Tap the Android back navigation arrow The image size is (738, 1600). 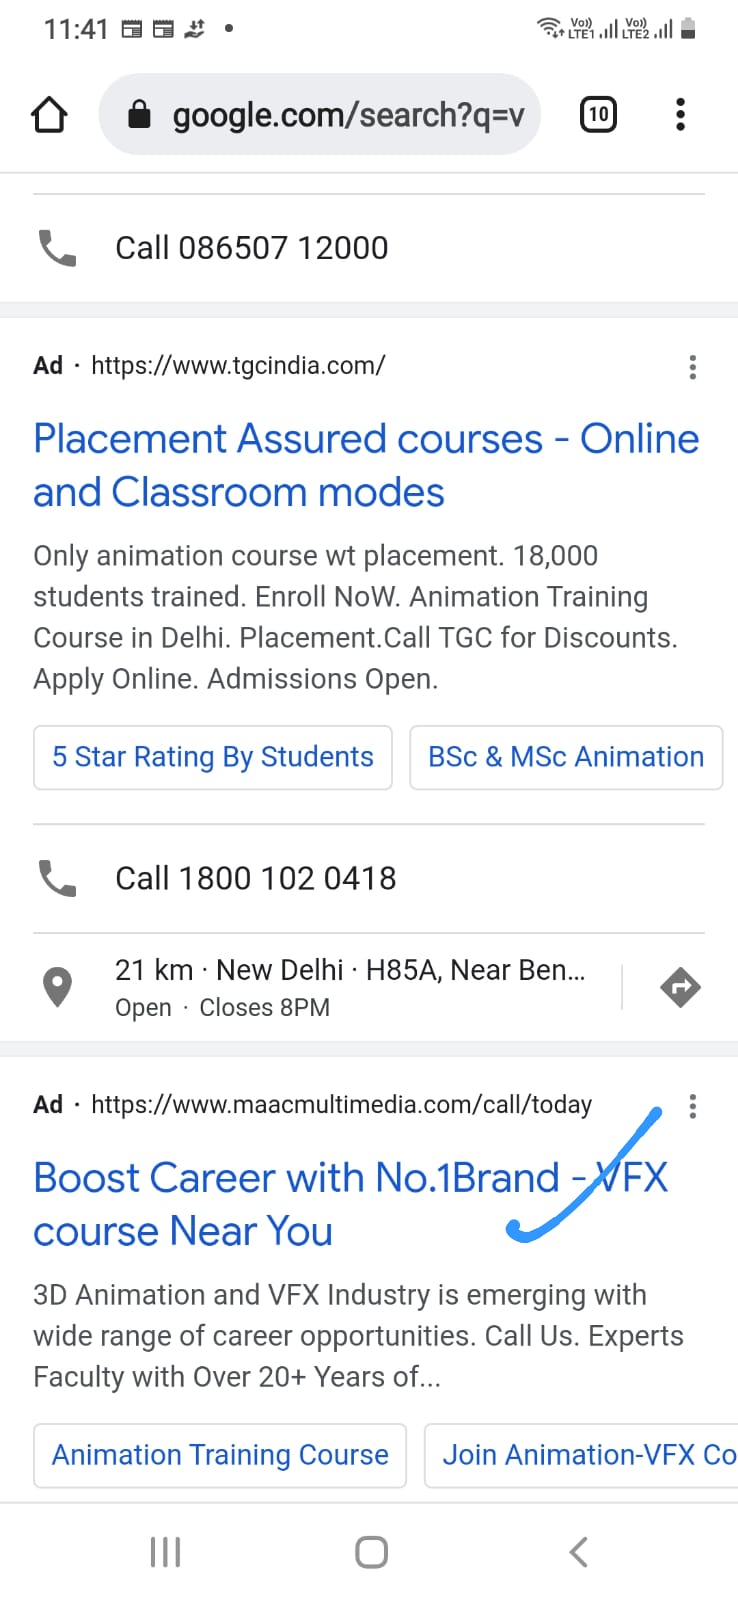(578, 1552)
